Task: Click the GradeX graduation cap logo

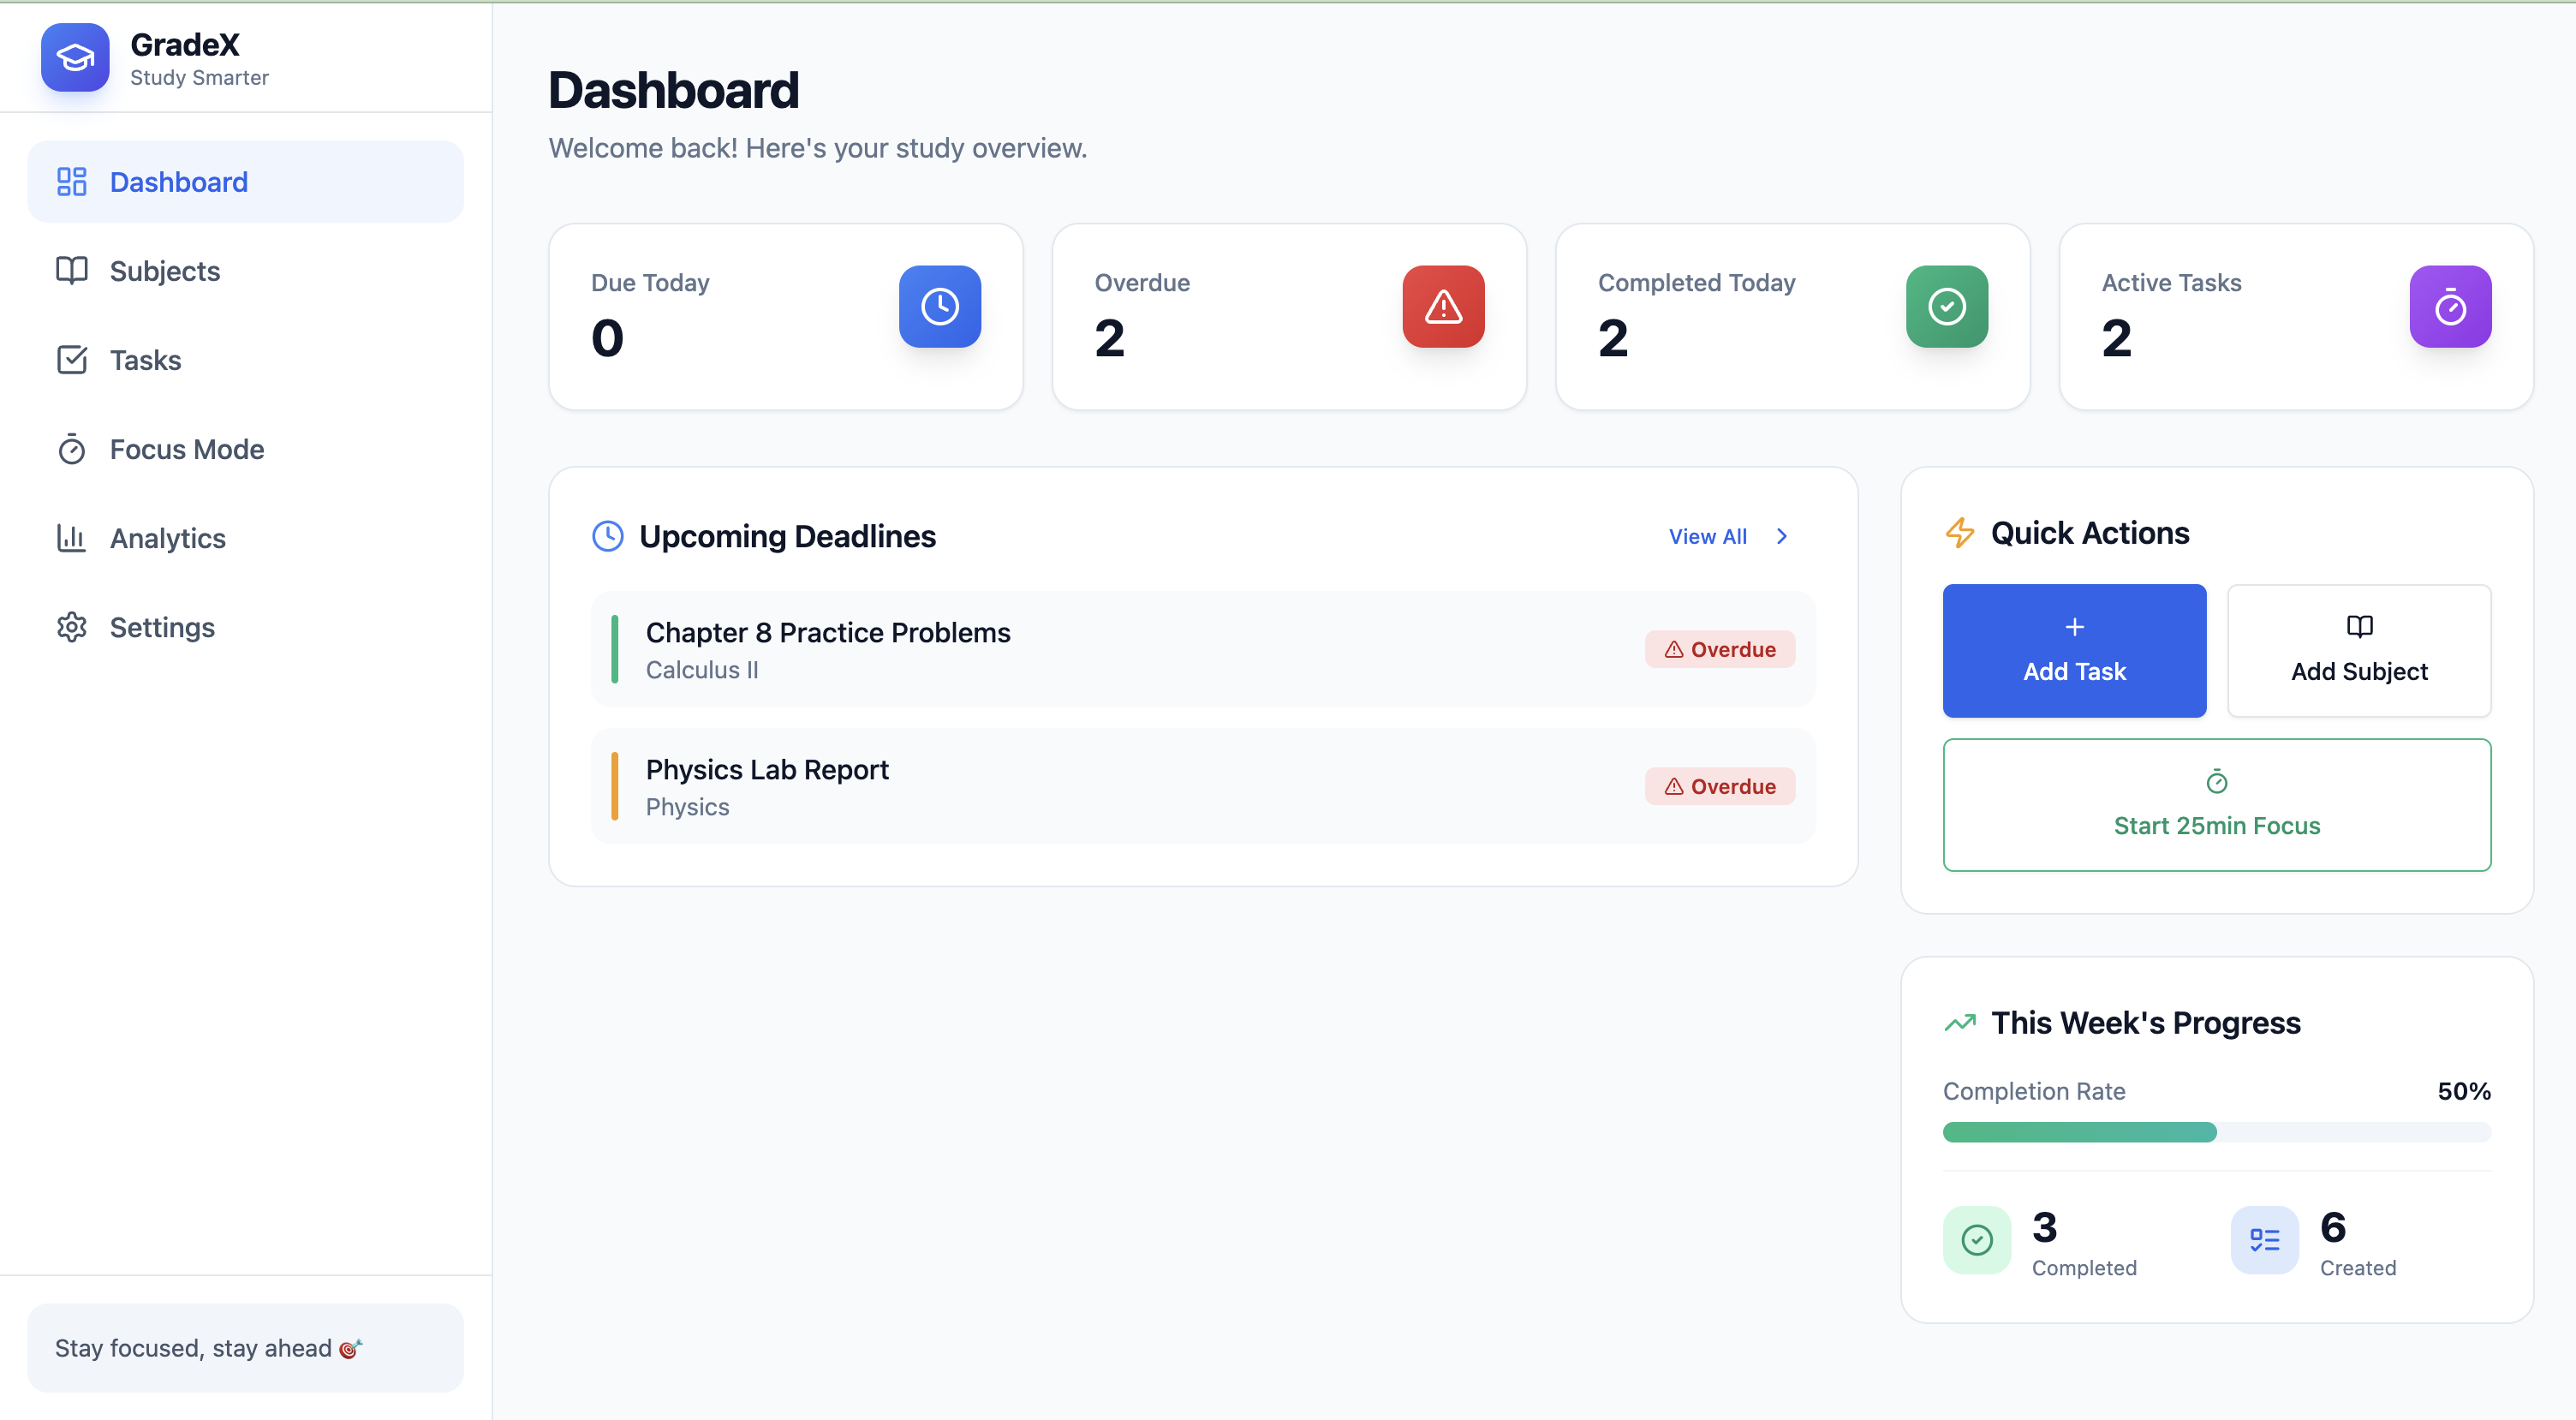Action: [x=75, y=58]
